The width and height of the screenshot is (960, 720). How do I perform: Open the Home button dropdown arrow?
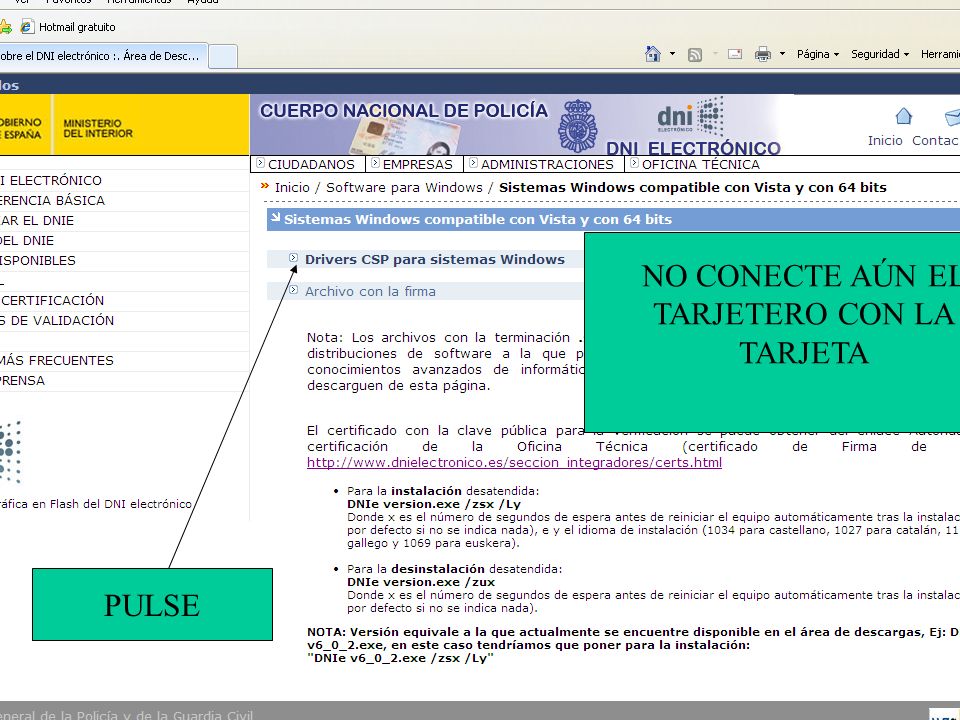pos(672,54)
